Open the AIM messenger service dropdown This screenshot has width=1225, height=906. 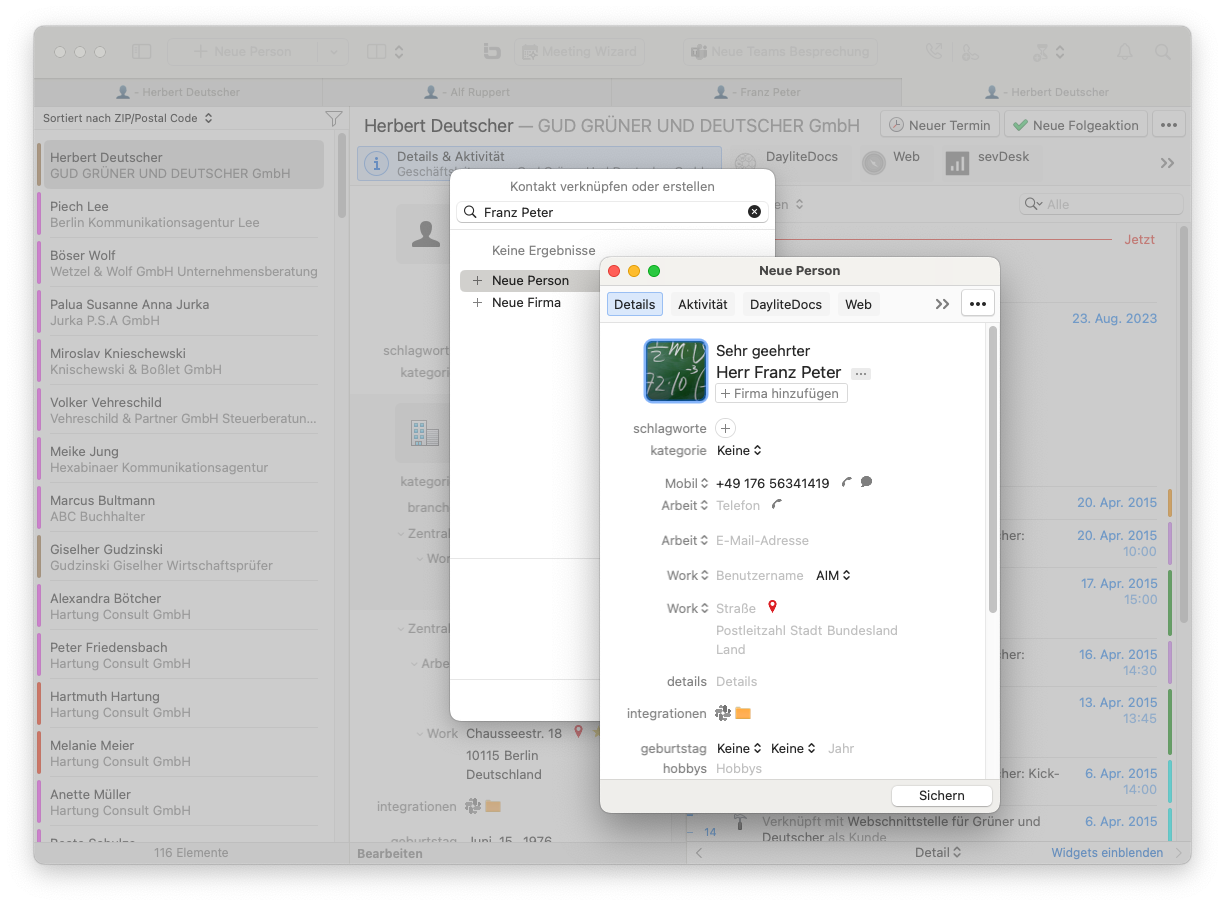(833, 576)
